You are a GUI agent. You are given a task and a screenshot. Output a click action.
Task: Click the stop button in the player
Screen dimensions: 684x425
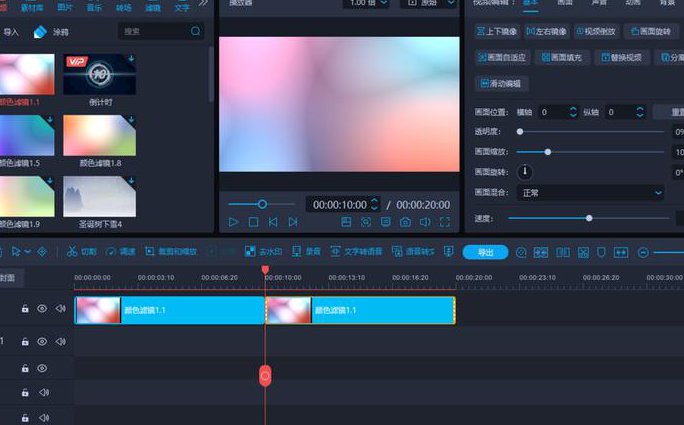click(x=253, y=222)
